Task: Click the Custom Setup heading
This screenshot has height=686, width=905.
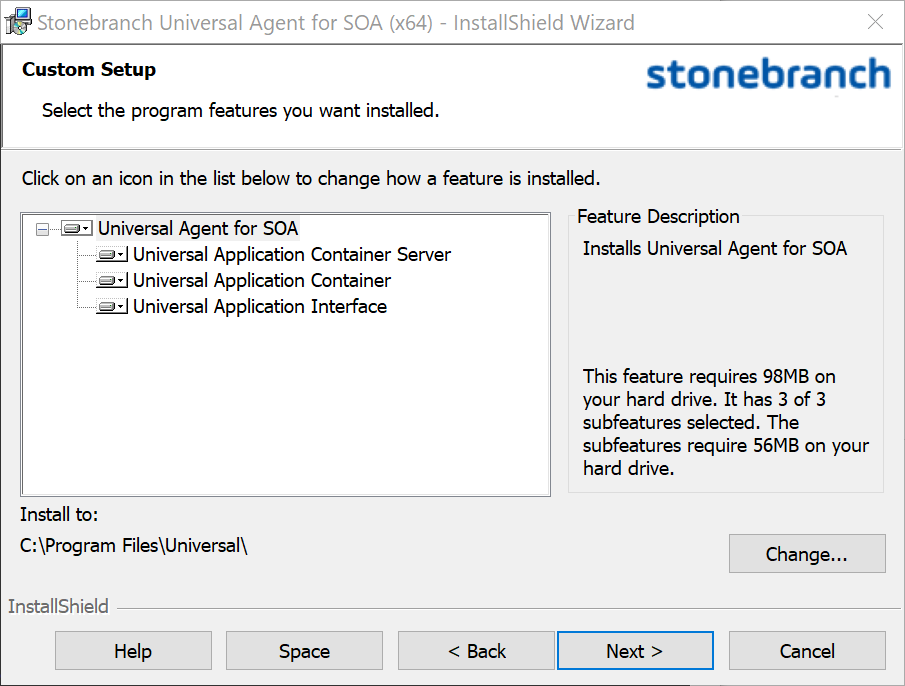Action: (89, 70)
